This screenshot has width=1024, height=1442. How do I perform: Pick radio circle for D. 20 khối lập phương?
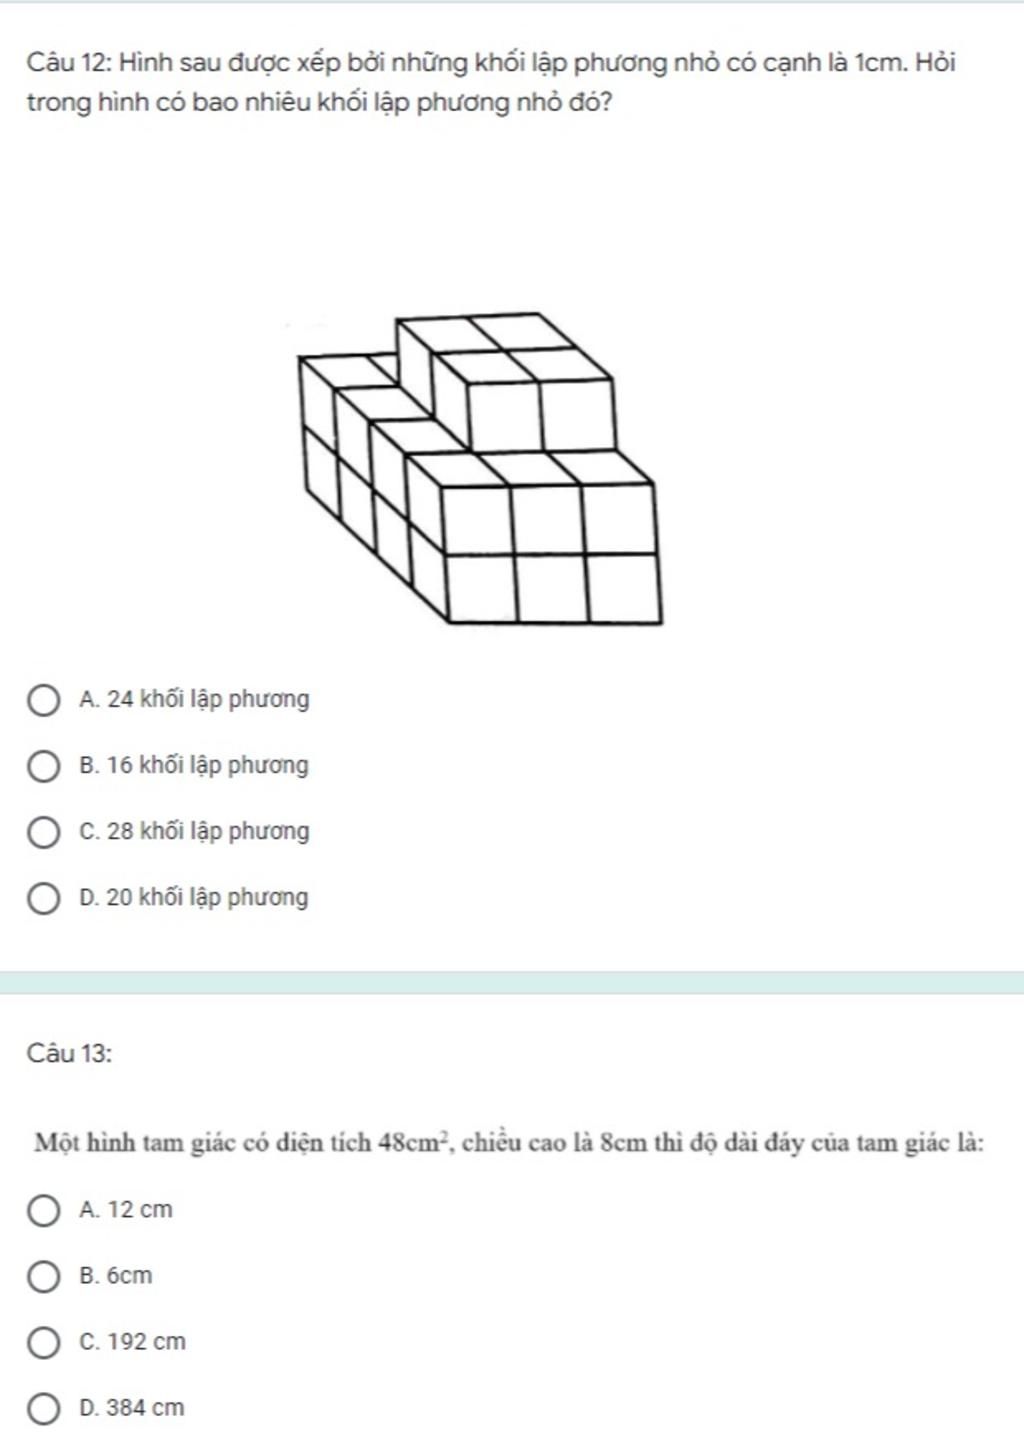coord(42,899)
